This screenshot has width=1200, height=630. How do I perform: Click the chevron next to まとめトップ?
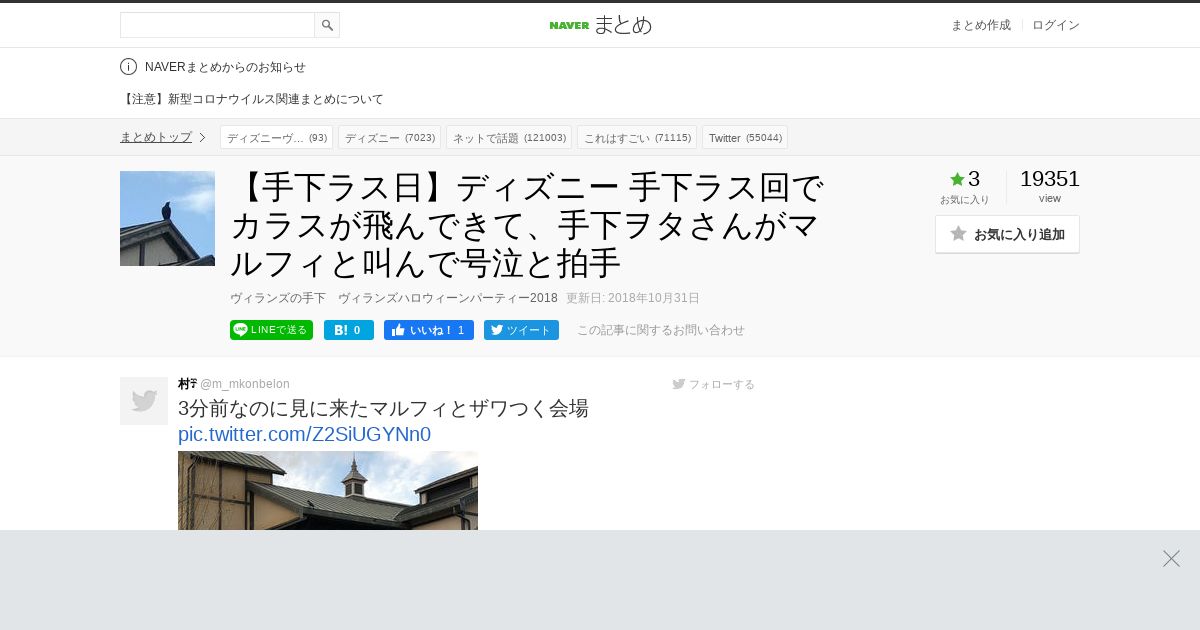pyautogui.click(x=202, y=137)
